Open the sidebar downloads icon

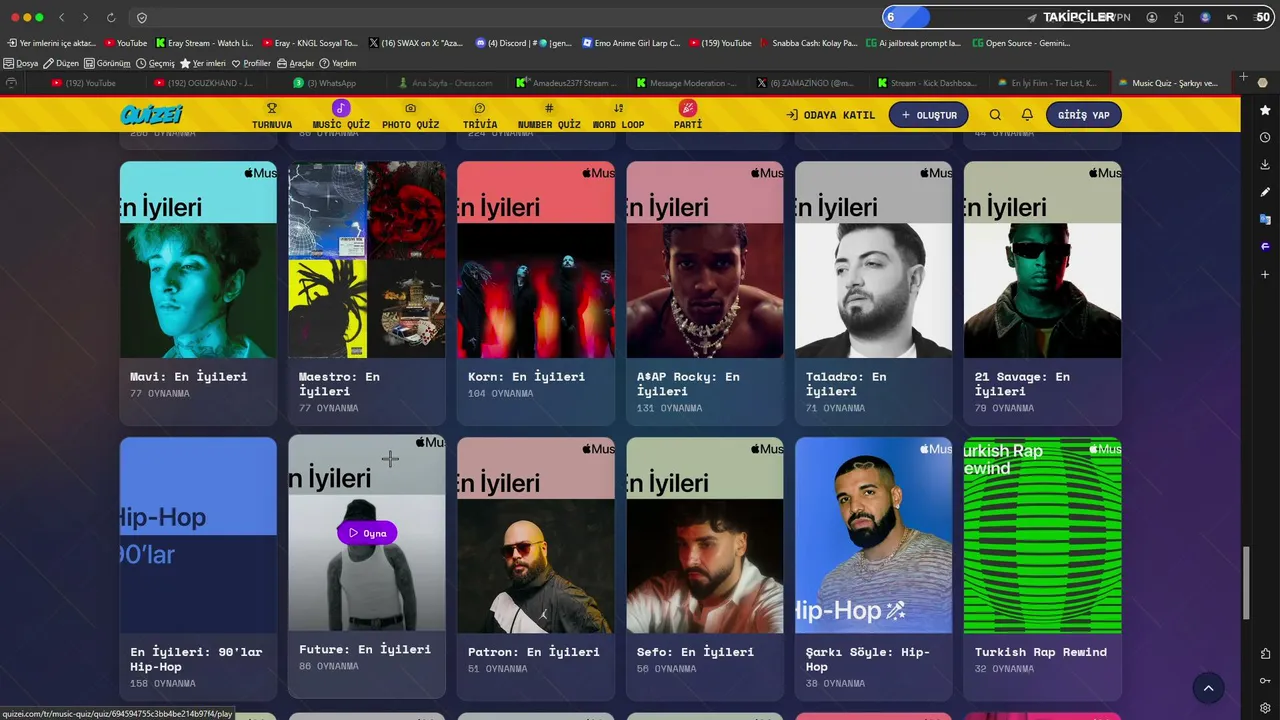click(x=1265, y=164)
